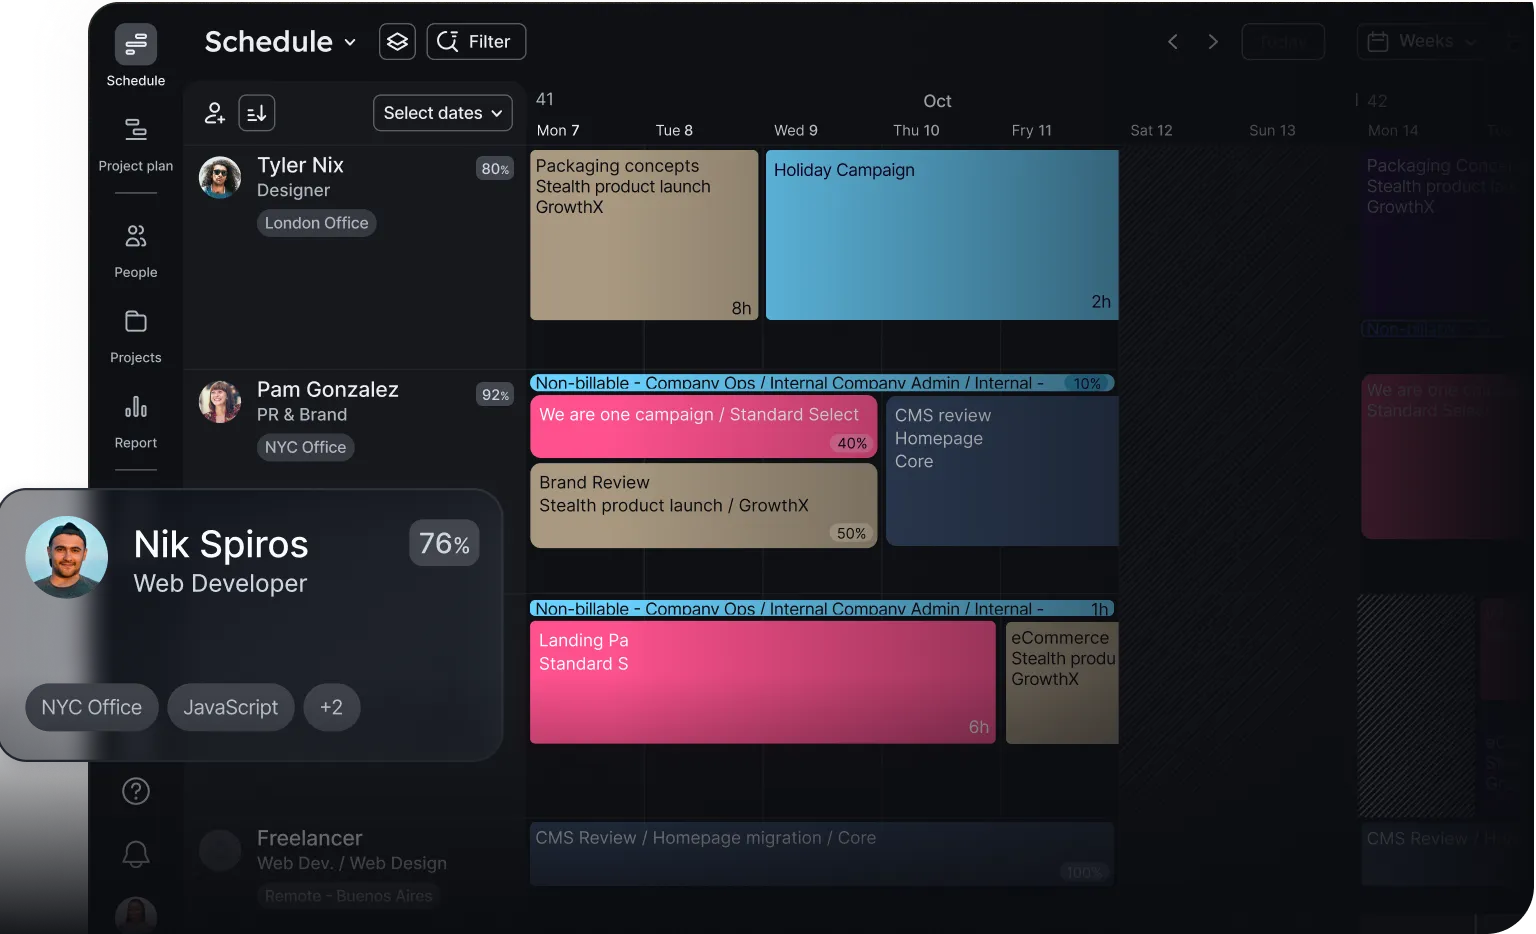Screen dimensions: 1536x934
Task: Select the Schedule icon in the sidebar
Action: click(x=135, y=43)
